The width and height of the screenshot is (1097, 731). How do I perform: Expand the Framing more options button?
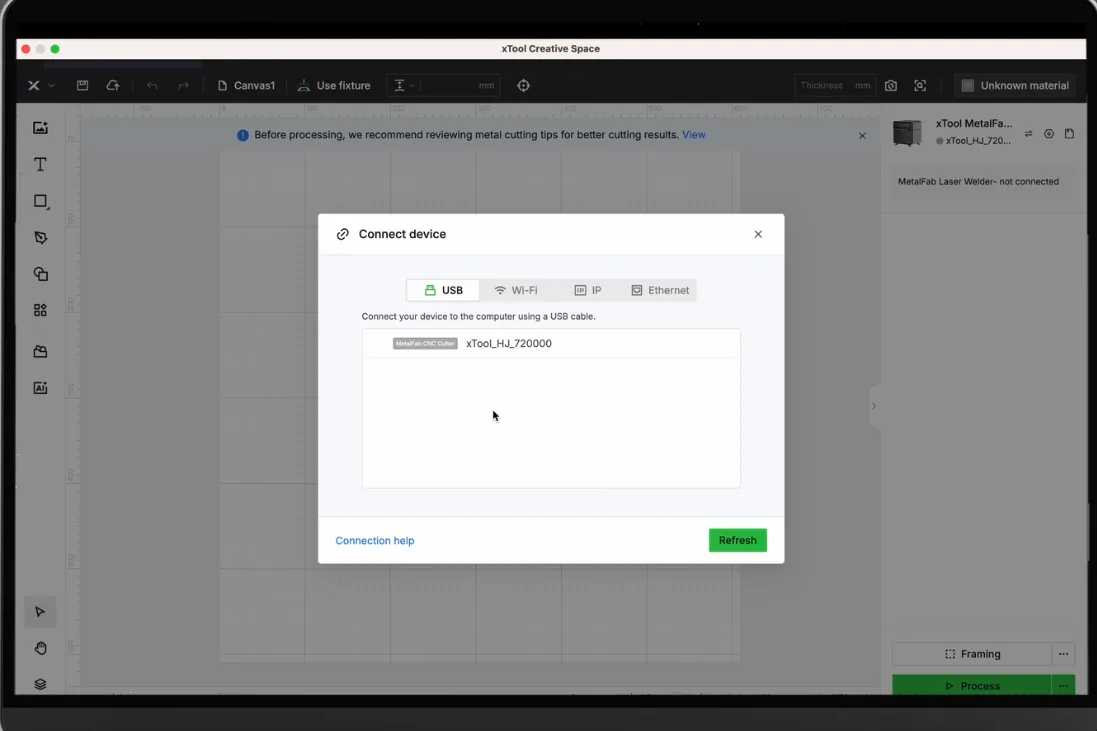pos(1063,654)
